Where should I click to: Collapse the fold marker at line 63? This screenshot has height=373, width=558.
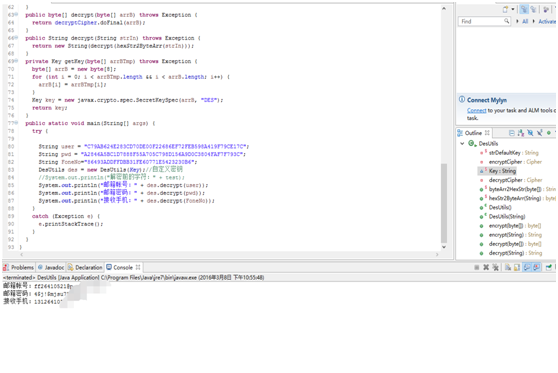pyautogui.click(x=16, y=15)
